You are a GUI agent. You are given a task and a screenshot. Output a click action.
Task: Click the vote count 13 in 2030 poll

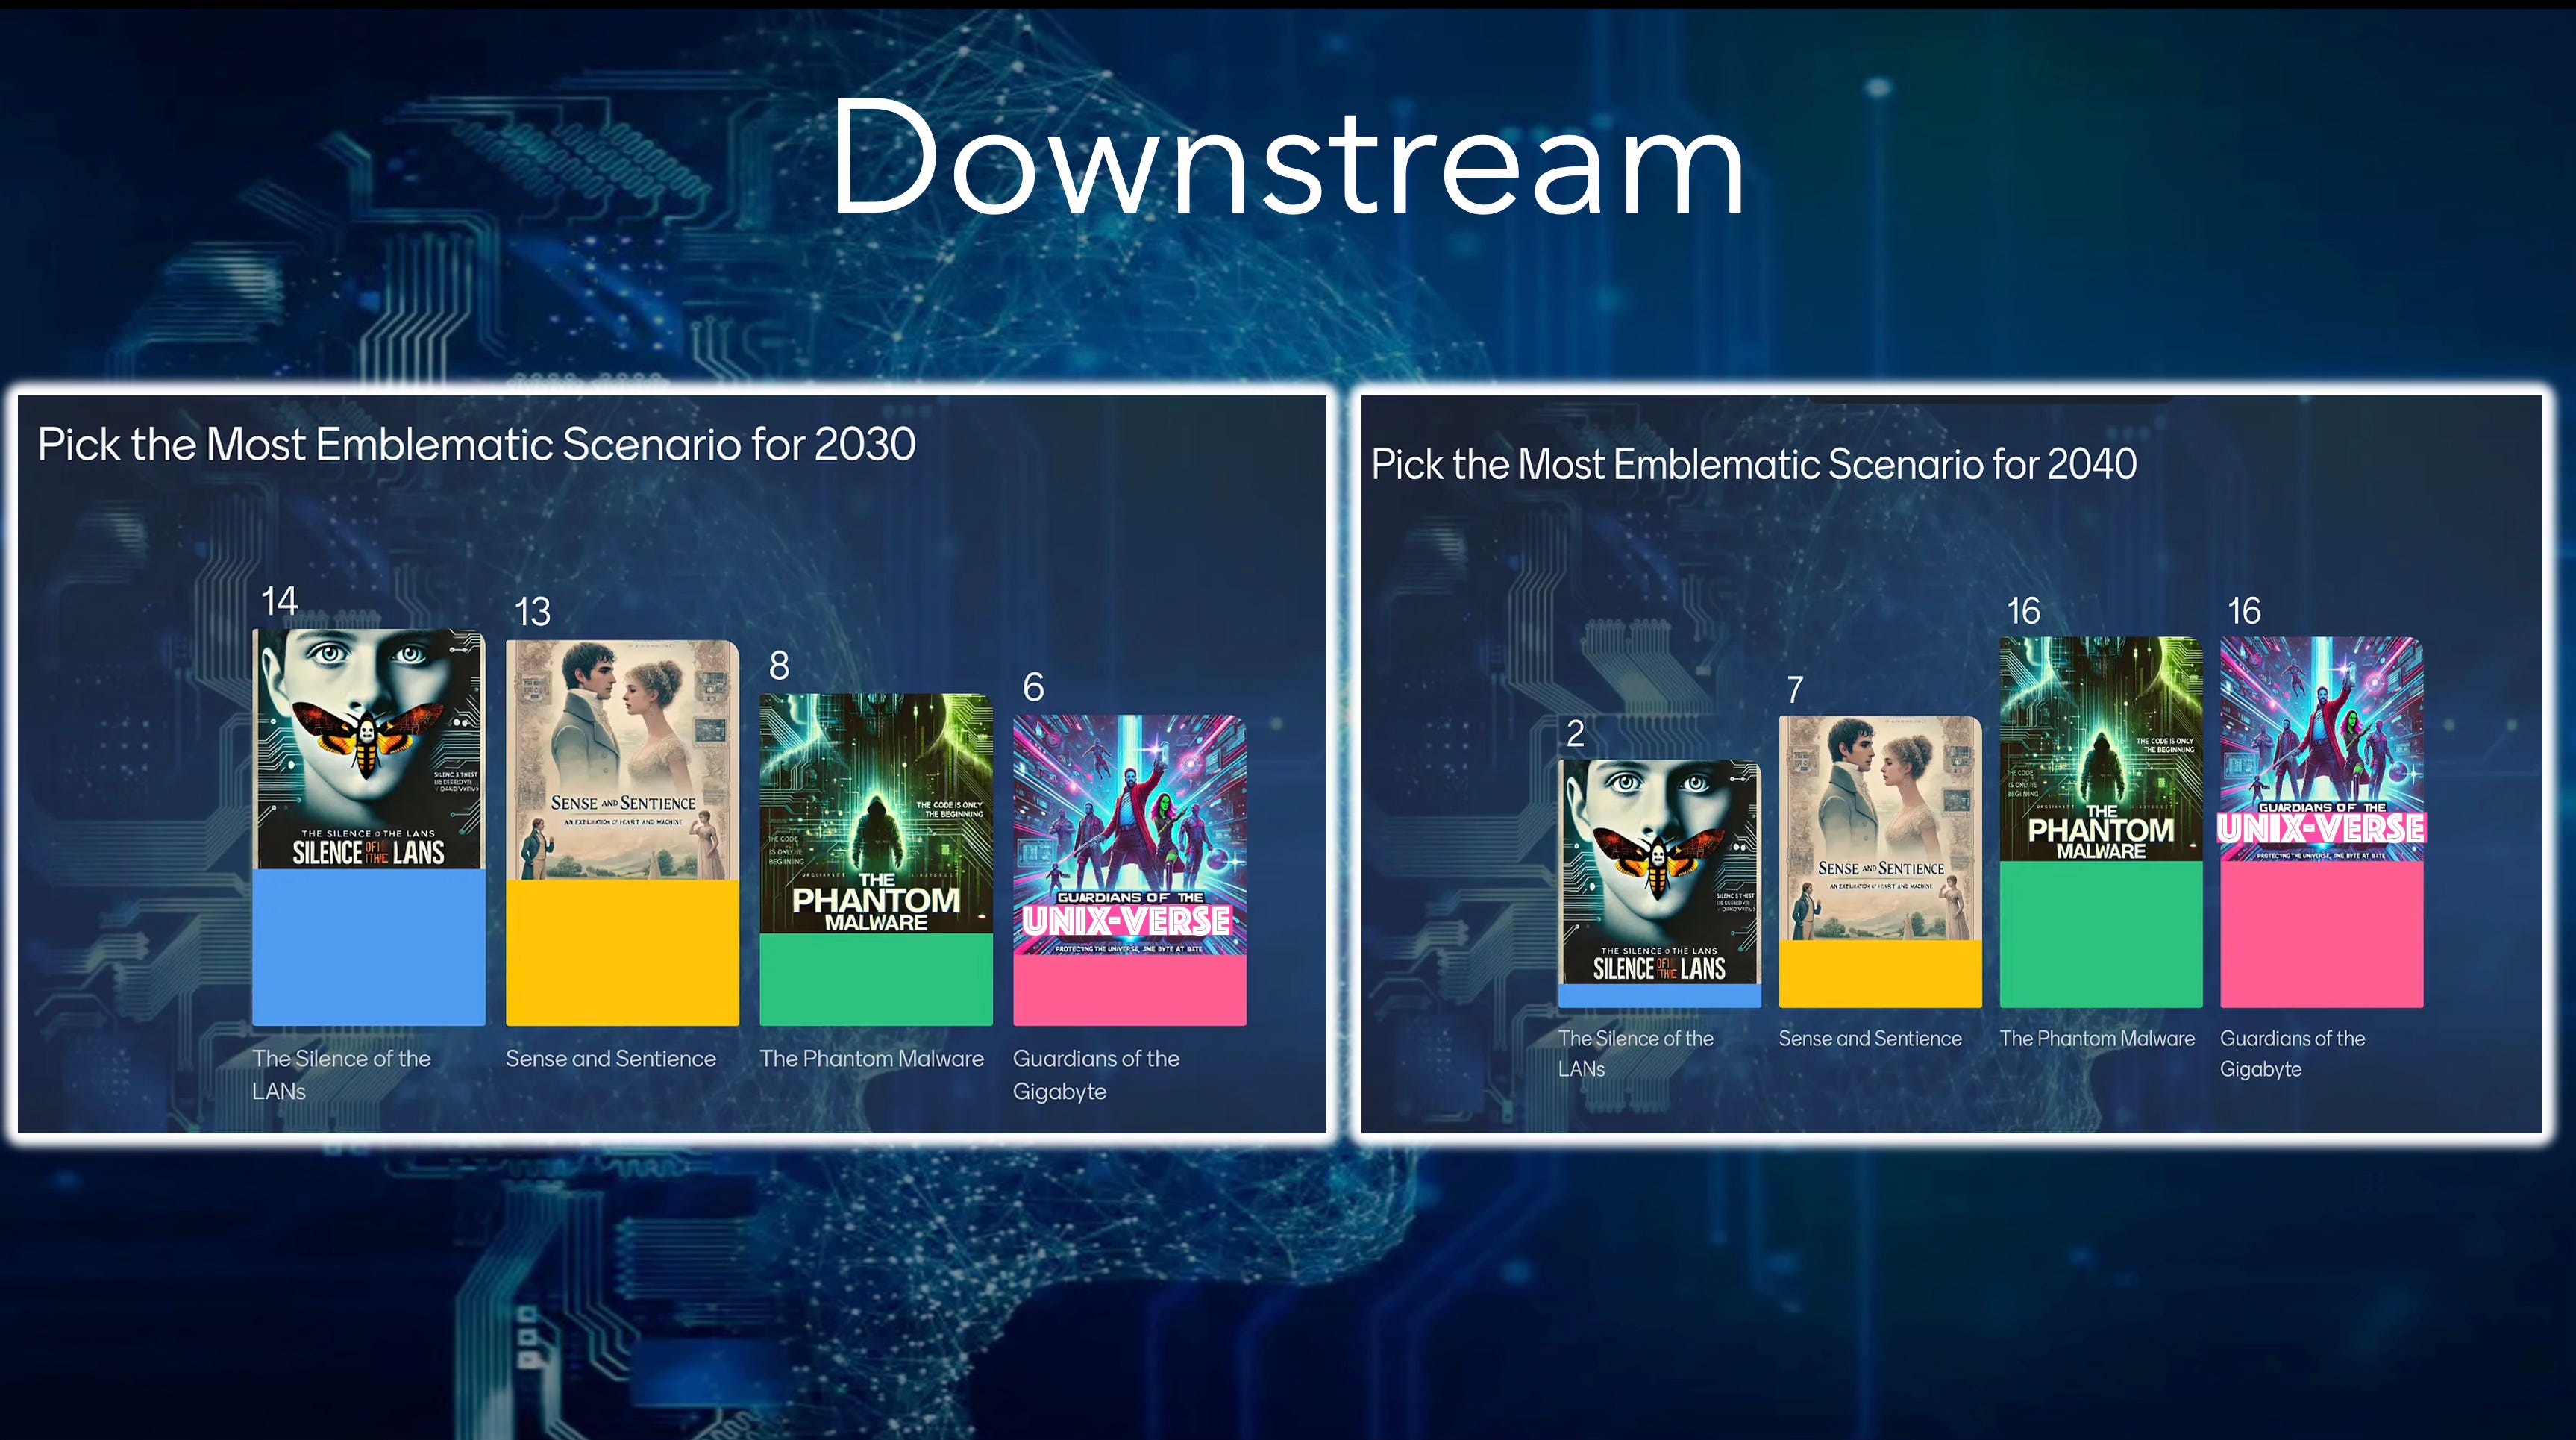point(532,611)
